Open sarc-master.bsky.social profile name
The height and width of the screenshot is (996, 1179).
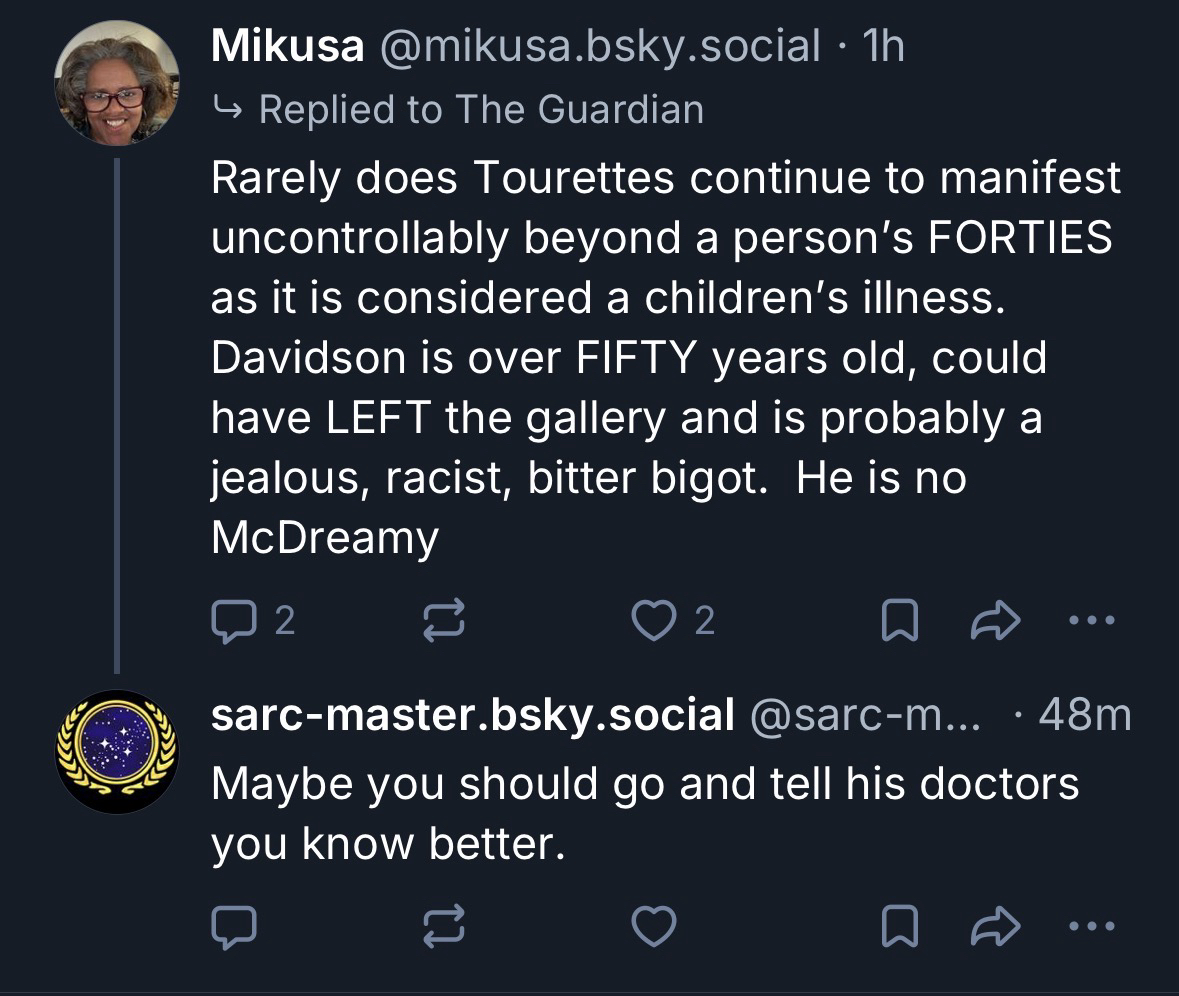tap(472, 717)
